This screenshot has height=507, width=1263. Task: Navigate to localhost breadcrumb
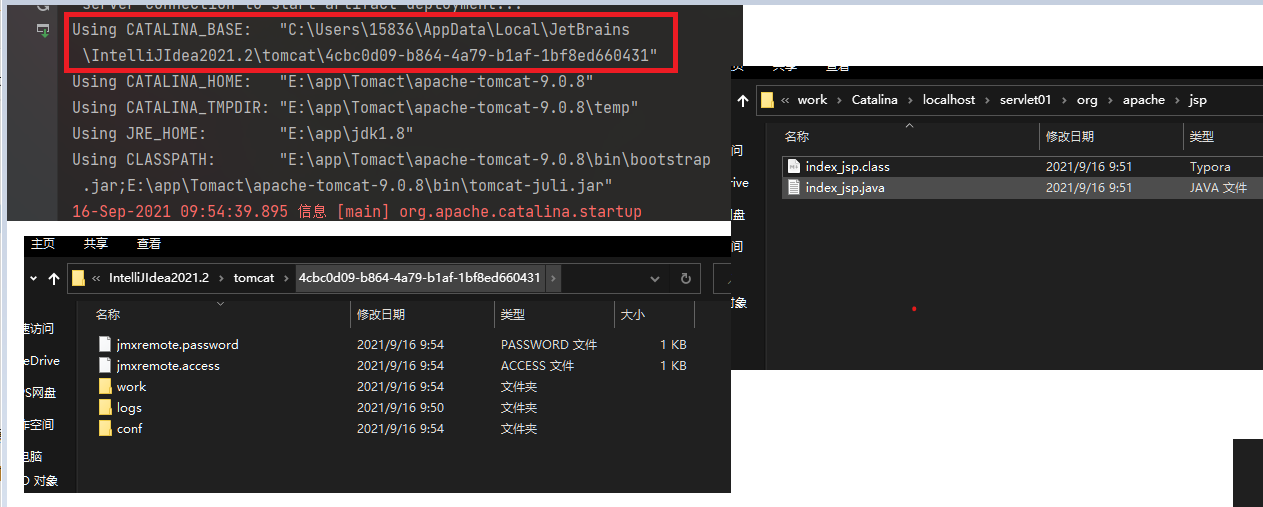949,100
